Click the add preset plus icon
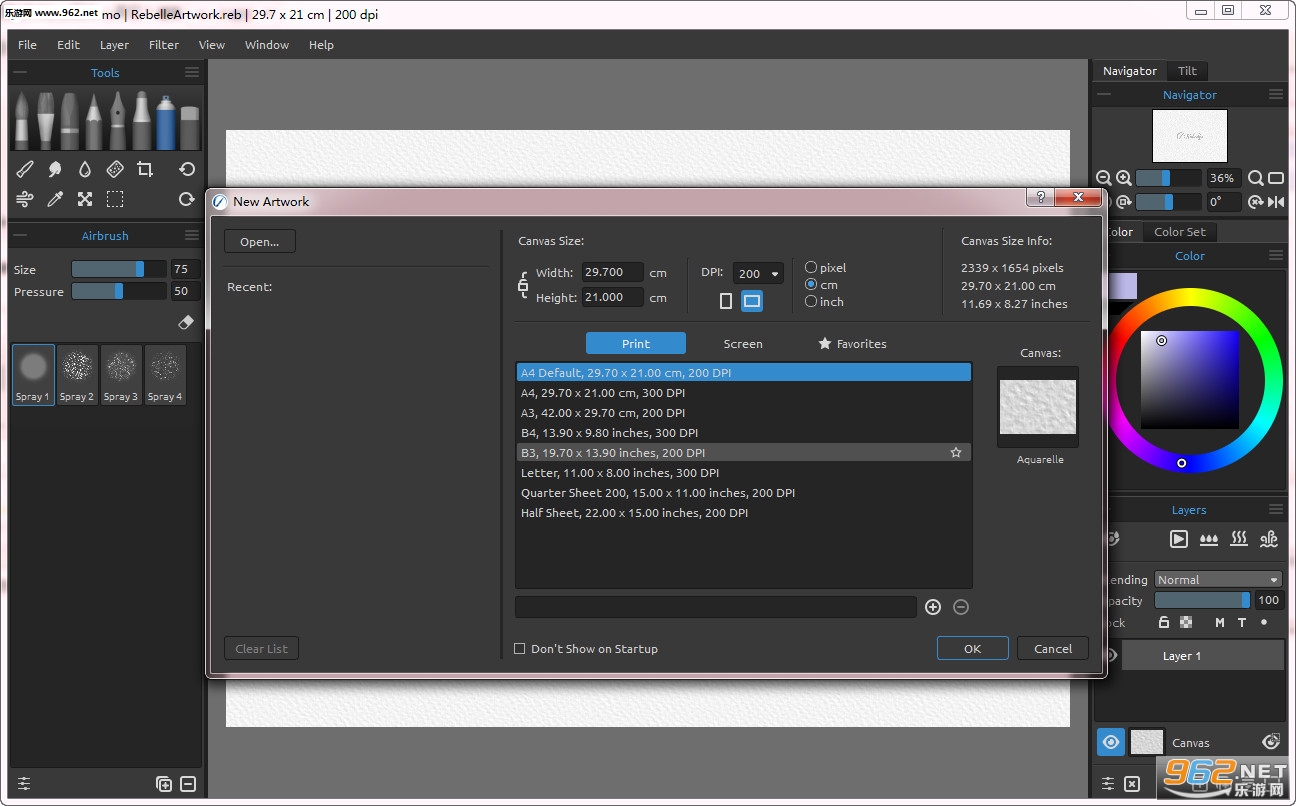1296x806 pixels. [x=933, y=607]
